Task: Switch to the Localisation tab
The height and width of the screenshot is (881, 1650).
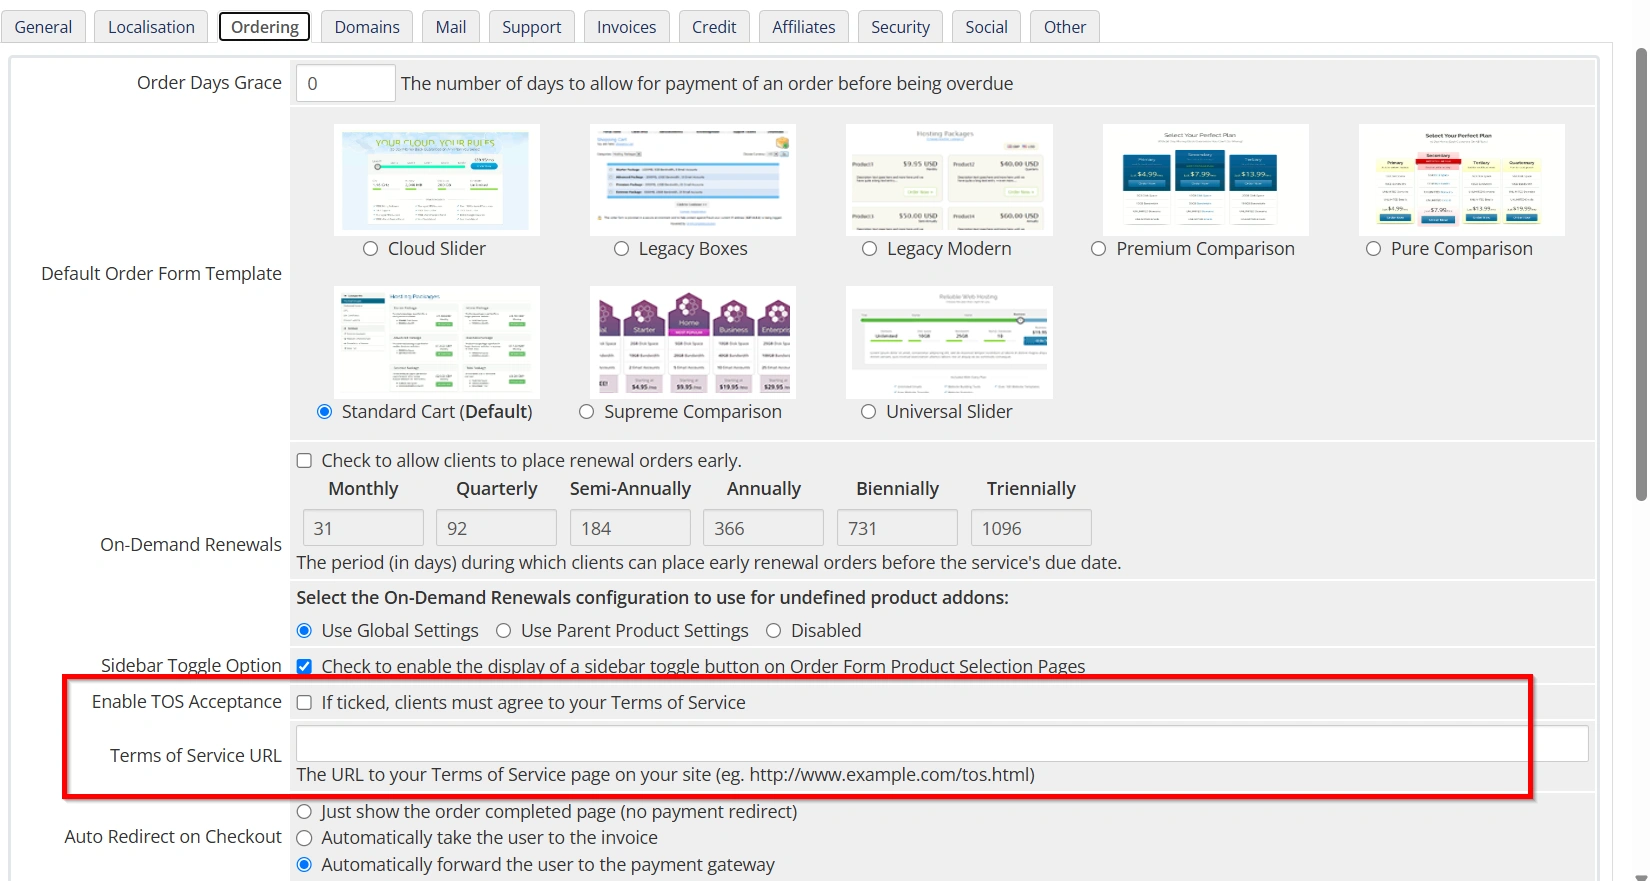Action: click(x=151, y=27)
